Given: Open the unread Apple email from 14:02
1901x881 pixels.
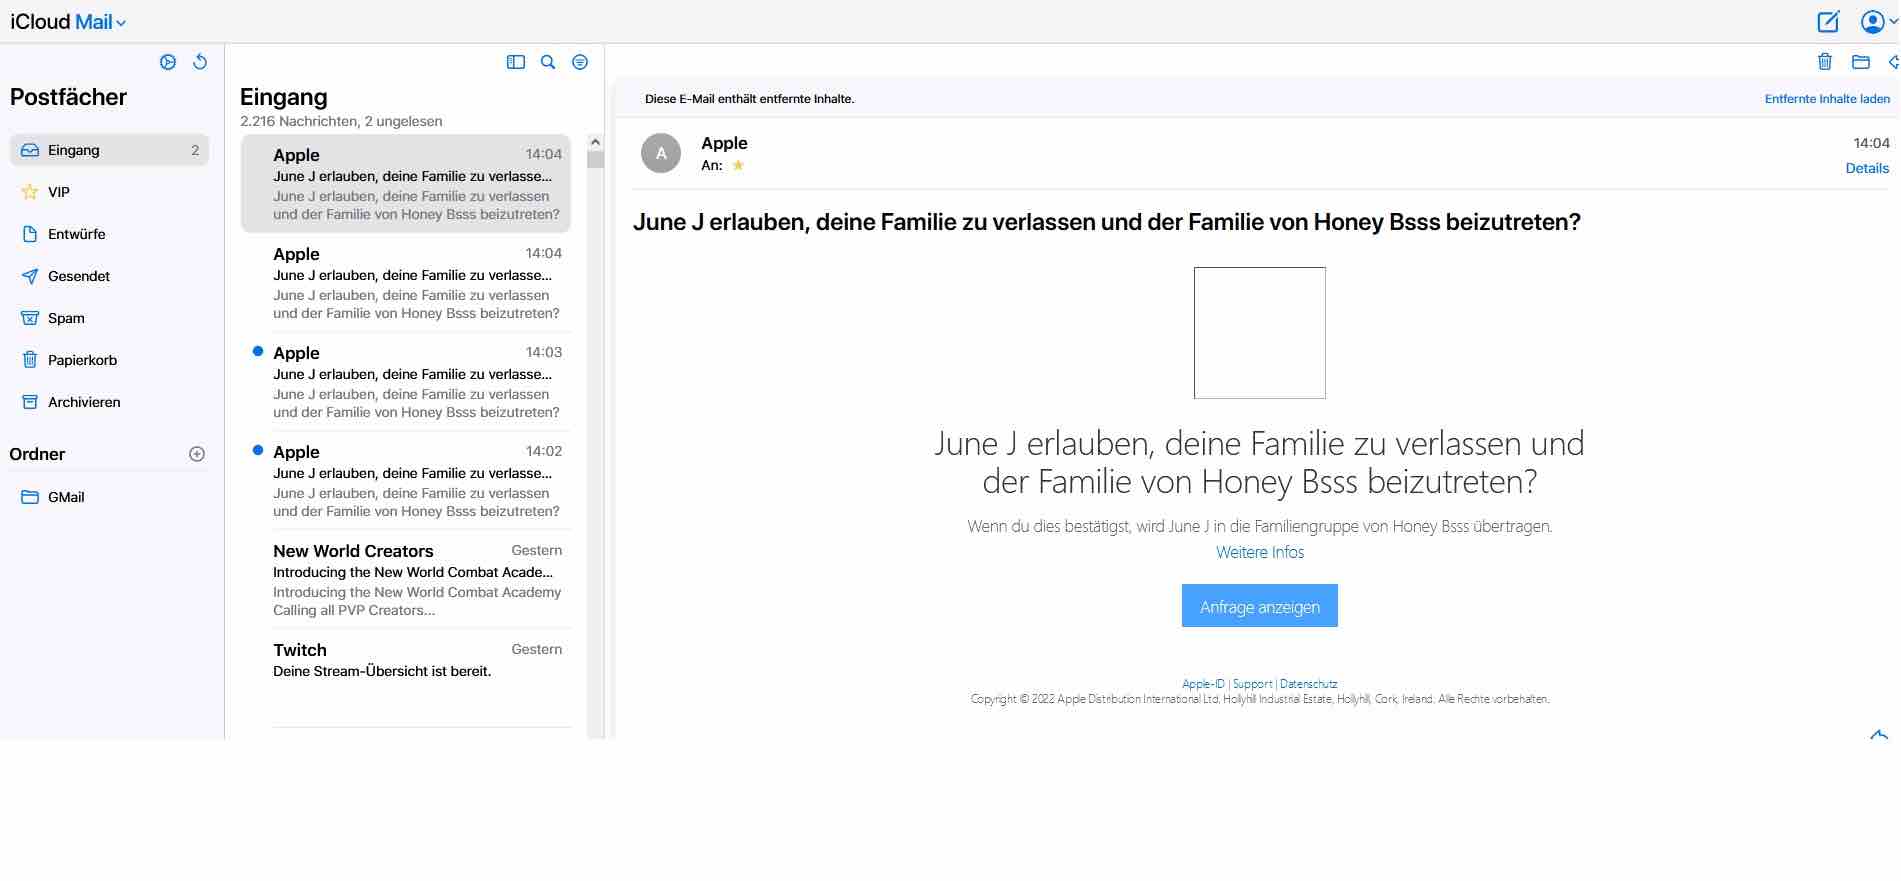Looking at the screenshot, I should pos(406,481).
